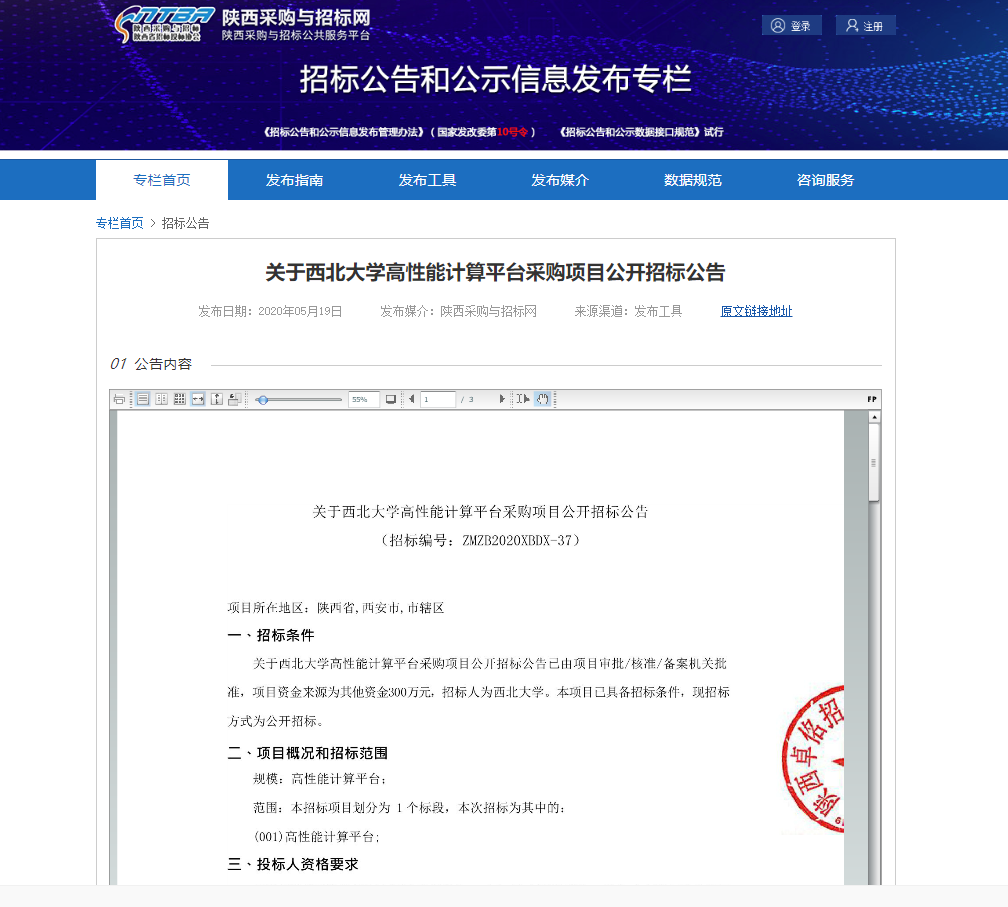Click the print icon in PDF toolbar
The height and width of the screenshot is (907, 1008).
[x=120, y=399]
